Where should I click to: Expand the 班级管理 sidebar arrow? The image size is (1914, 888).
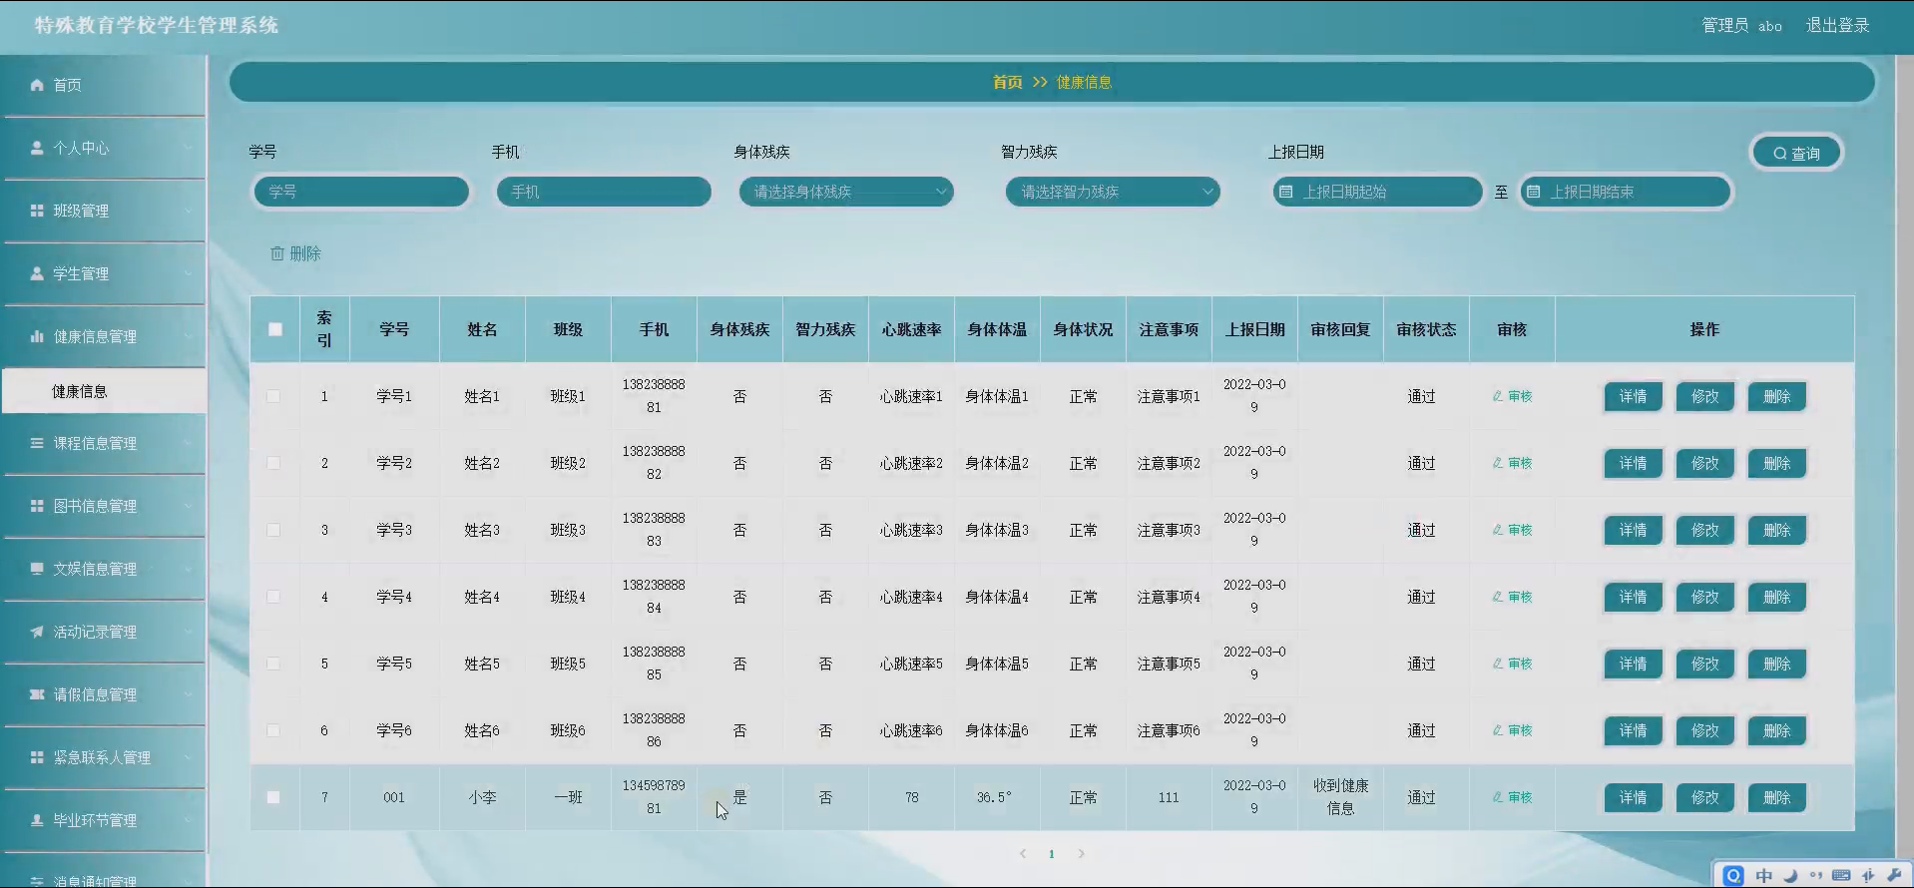point(188,211)
